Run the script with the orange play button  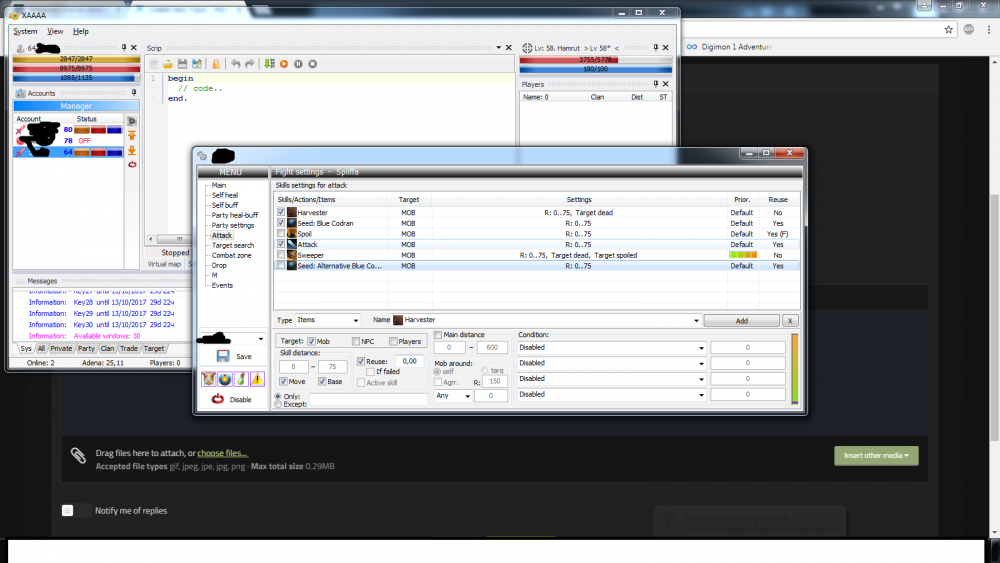284,64
